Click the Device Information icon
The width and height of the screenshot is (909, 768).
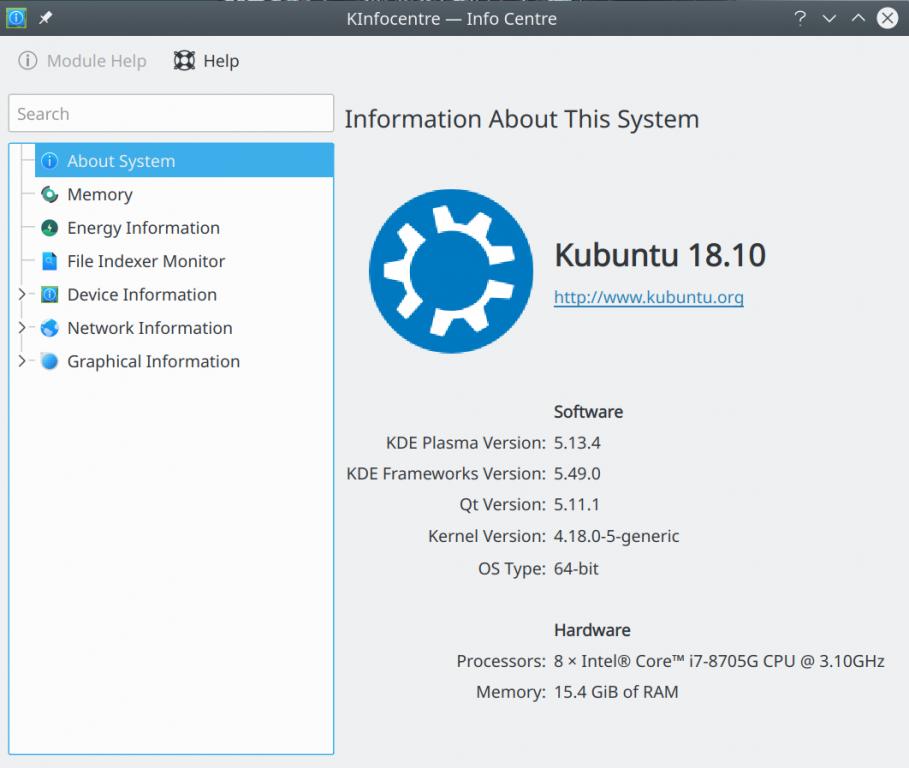click(50, 295)
